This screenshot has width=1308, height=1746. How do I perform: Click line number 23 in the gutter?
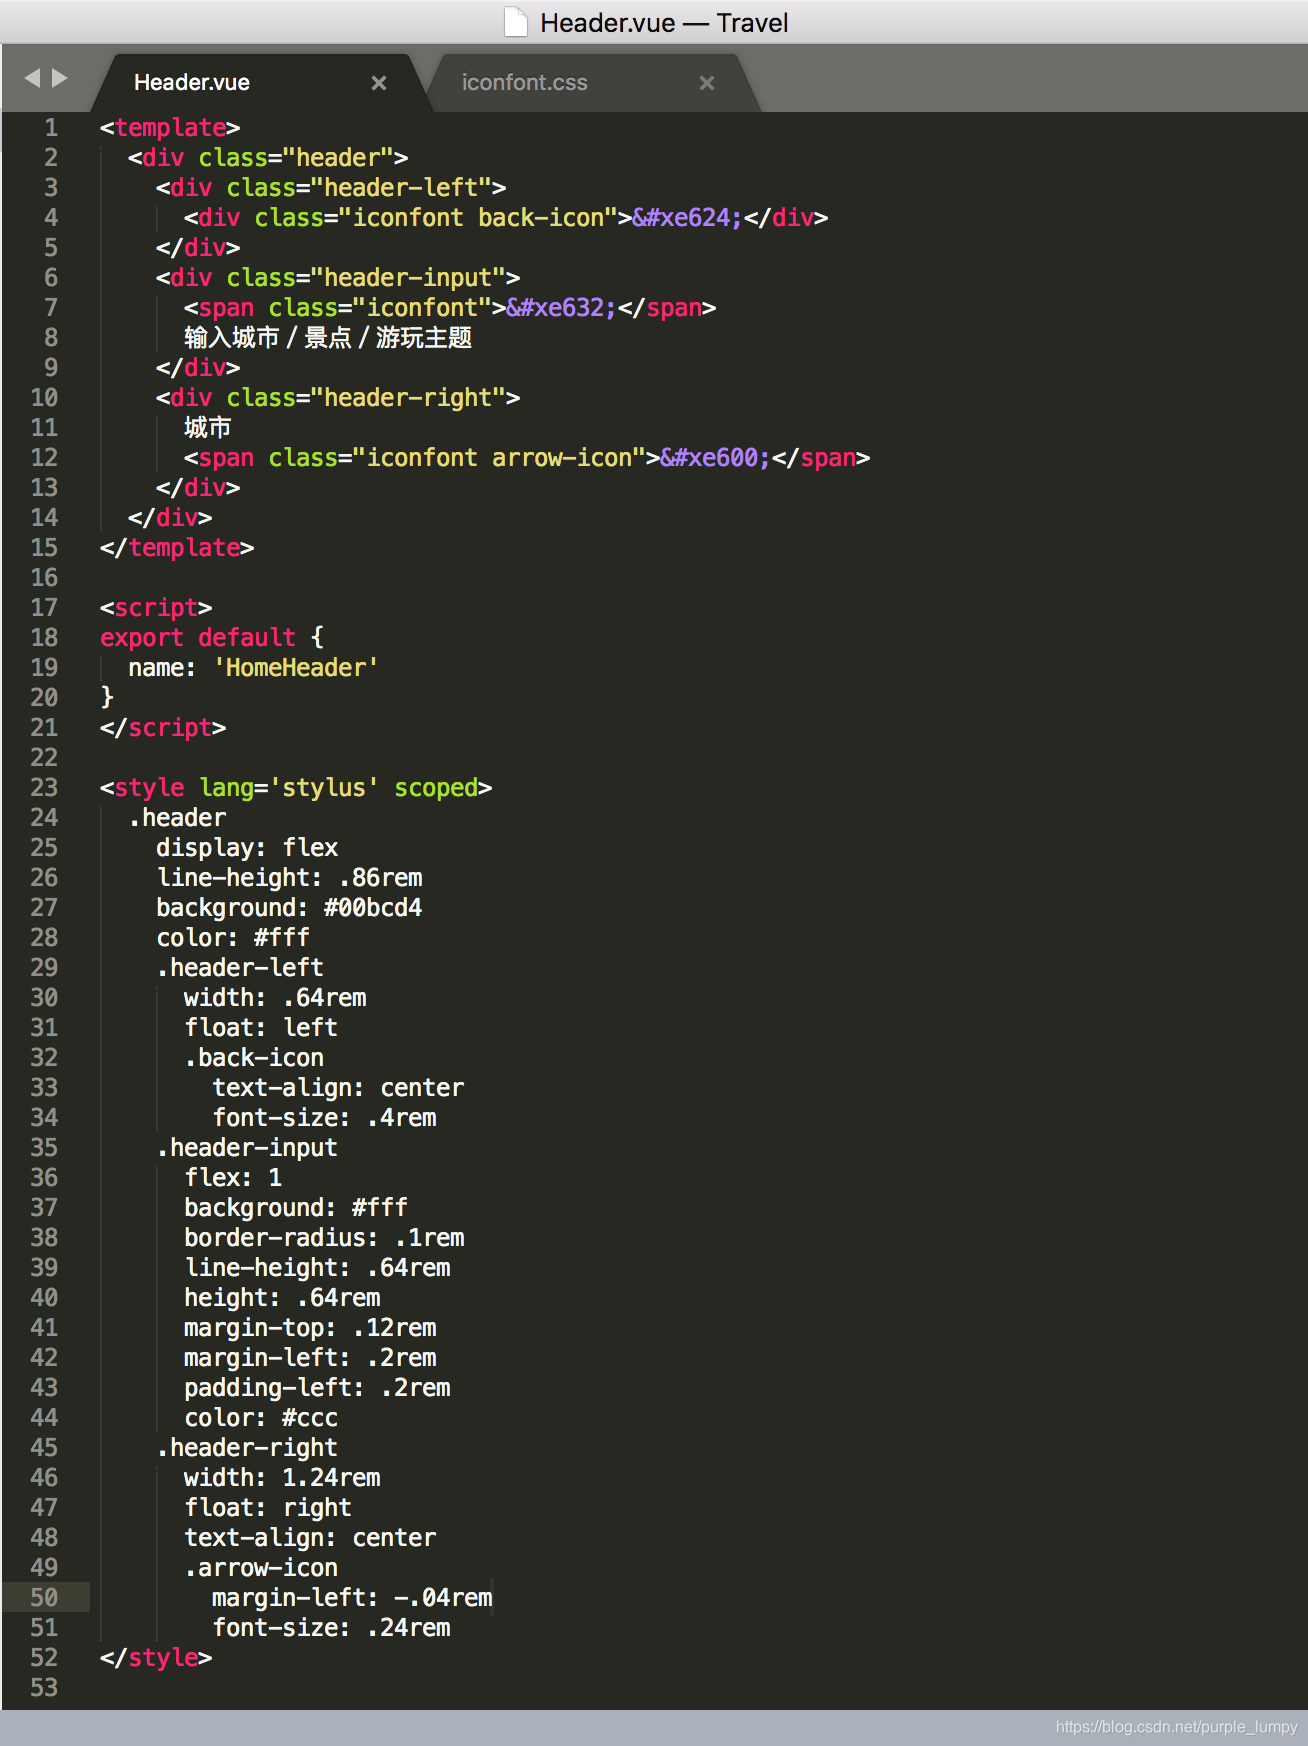coord(44,788)
